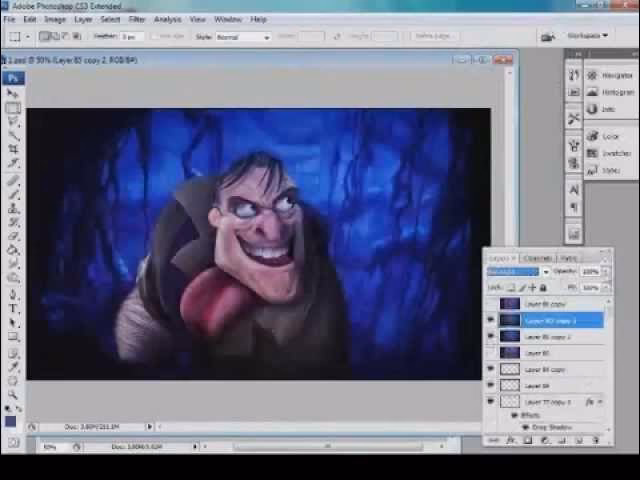
Task: Toggle the Effects visibility eye
Action: click(x=515, y=416)
